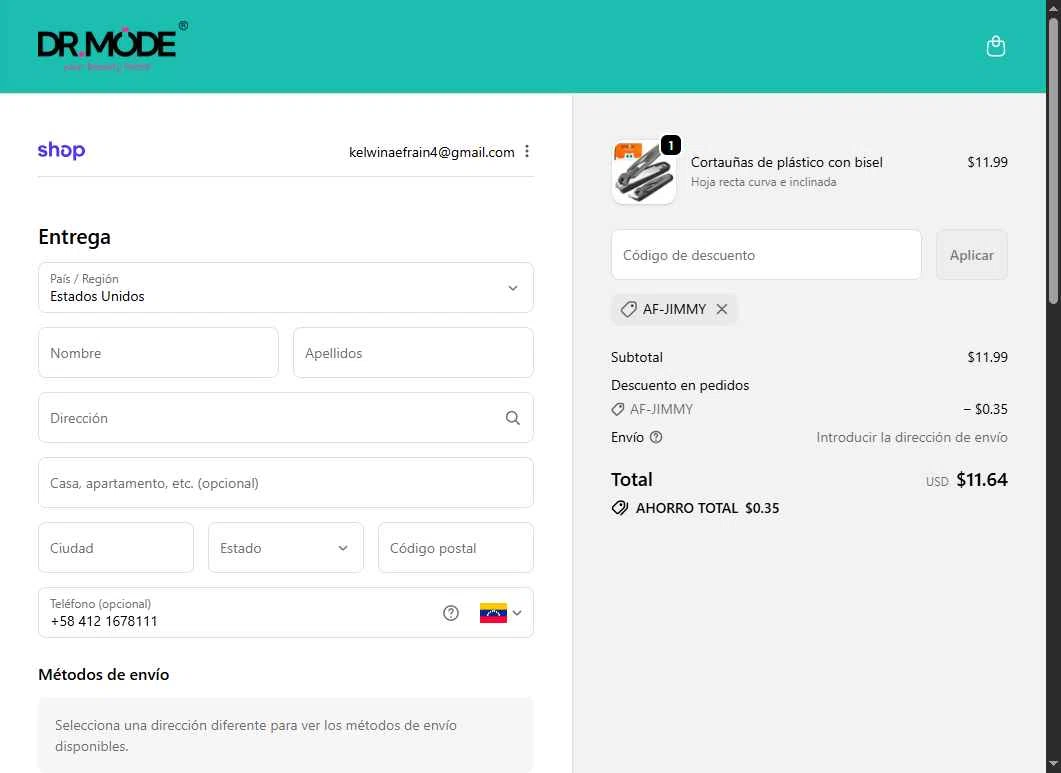Click the variant text Hoja recta curva e inclinada
Screen dimensions: 1061x773
click(x=763, y=182)
